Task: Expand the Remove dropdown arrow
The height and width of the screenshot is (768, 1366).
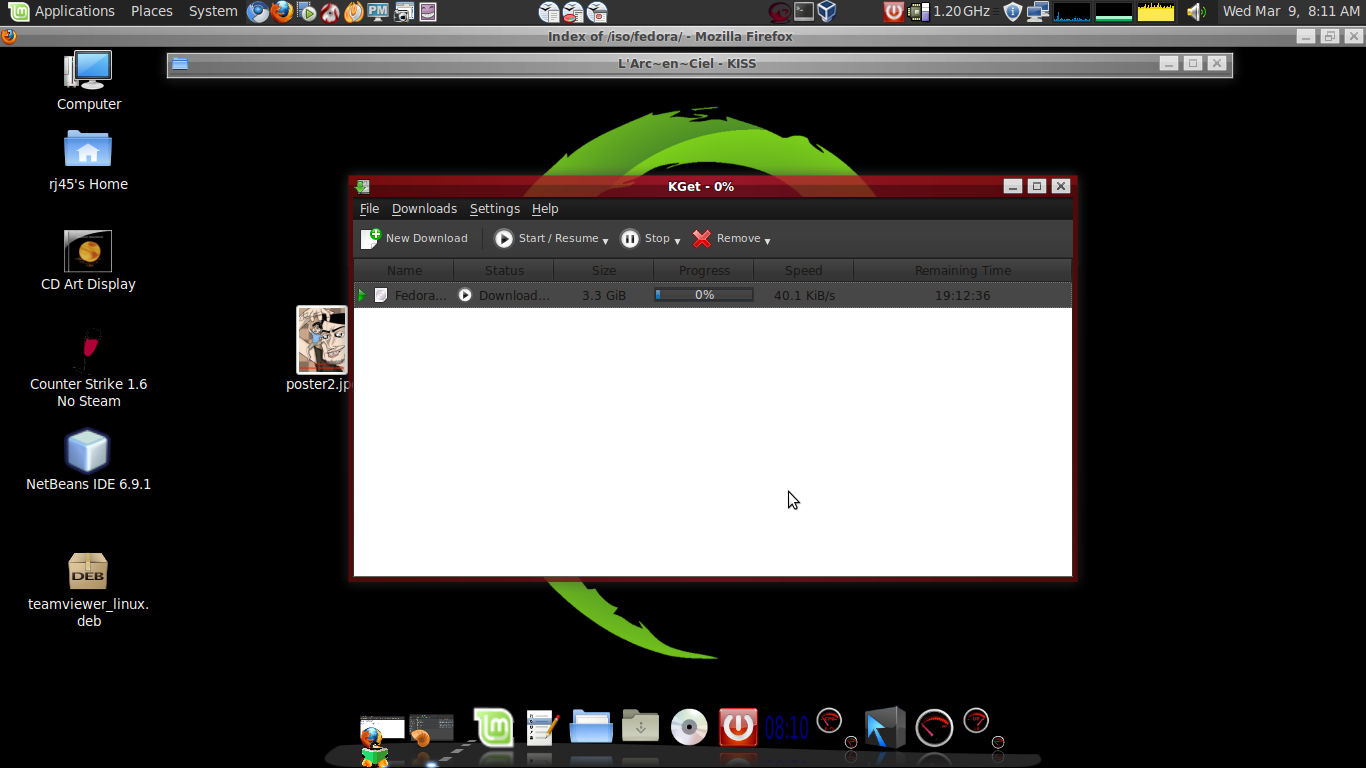Action: (x=767, y=240)
